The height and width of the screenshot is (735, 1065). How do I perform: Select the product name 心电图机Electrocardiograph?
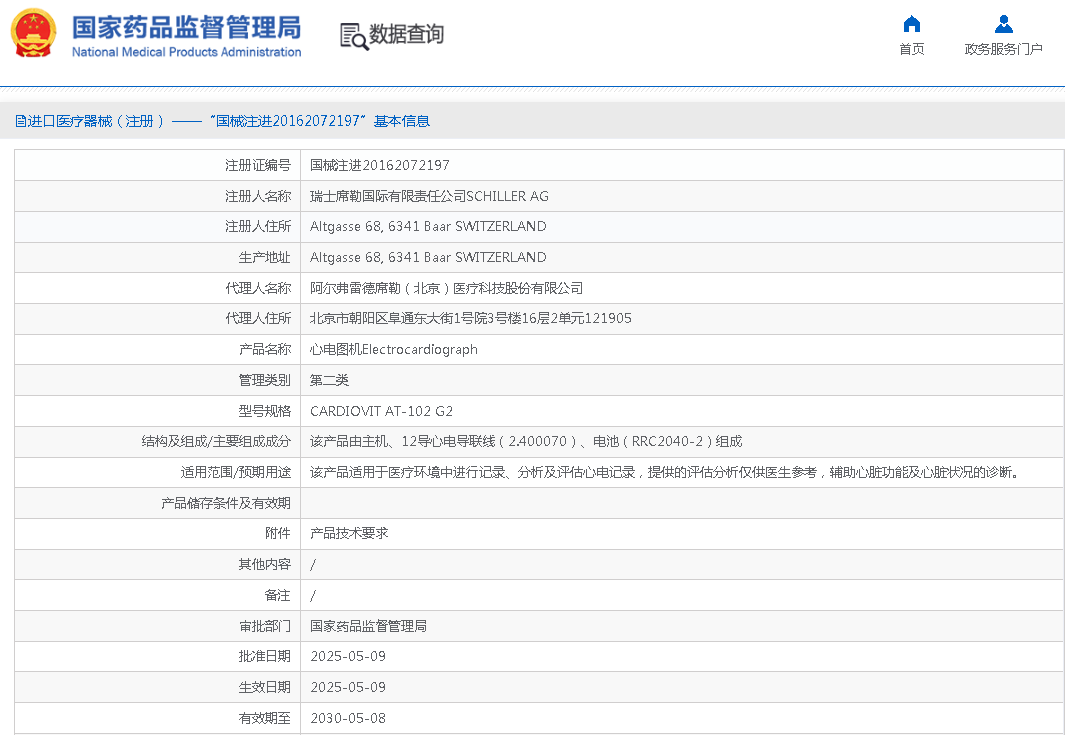coord(393,349)
